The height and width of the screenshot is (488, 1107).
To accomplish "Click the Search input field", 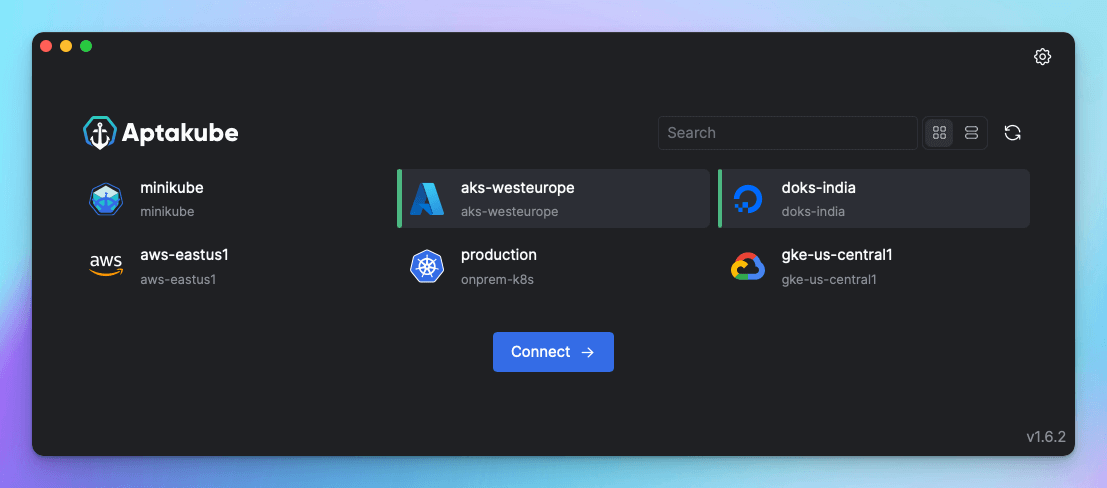I will (x=787, y=133).
